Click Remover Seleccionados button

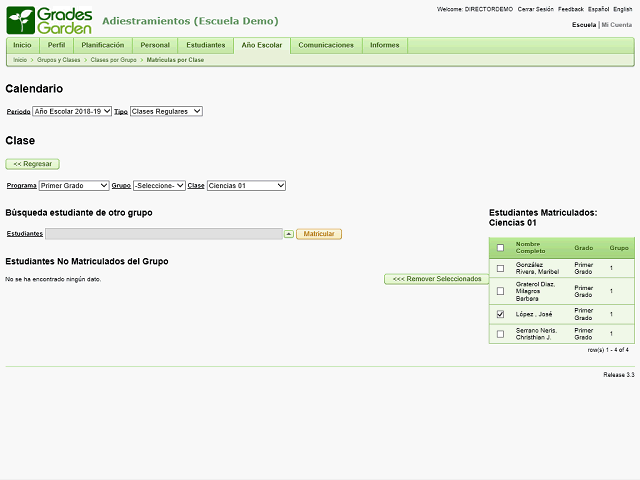[x=436, y=279]
